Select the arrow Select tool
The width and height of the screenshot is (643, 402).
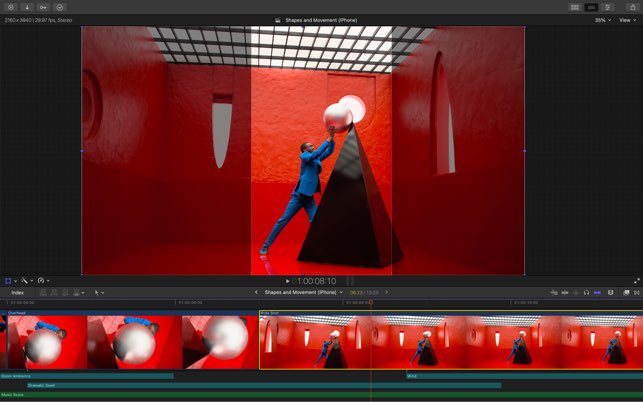[97, 292]
